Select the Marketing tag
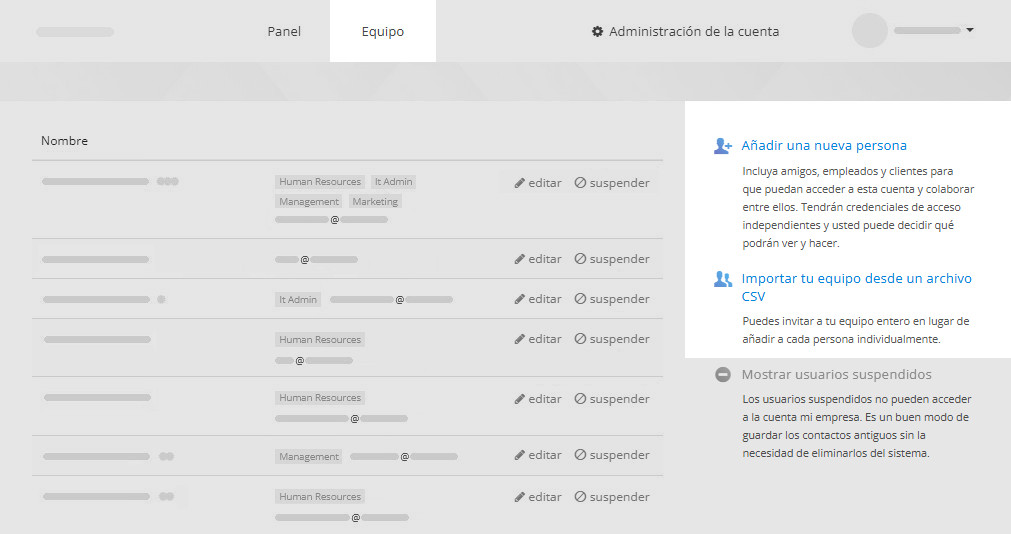 click(375, 202)
